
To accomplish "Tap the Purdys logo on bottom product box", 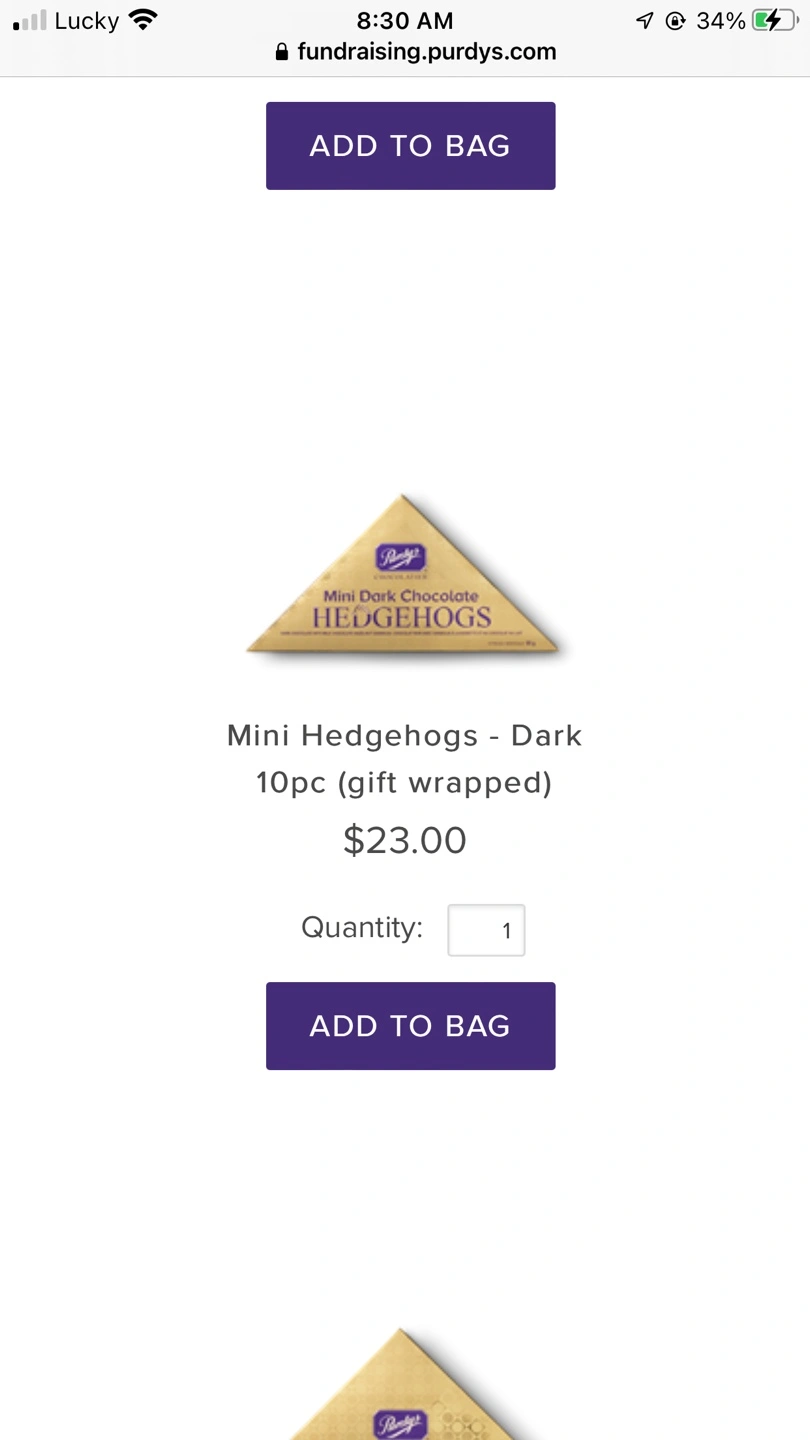I will 401,1424.
